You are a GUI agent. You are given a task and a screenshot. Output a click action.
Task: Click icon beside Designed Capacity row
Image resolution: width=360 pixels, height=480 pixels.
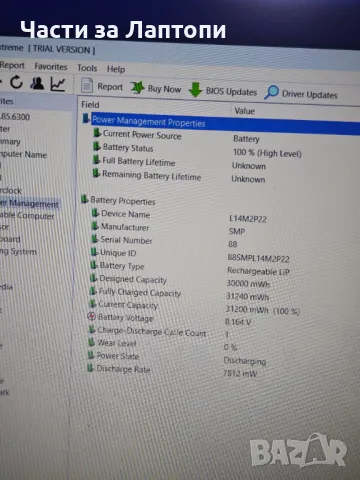coord(93,278)
